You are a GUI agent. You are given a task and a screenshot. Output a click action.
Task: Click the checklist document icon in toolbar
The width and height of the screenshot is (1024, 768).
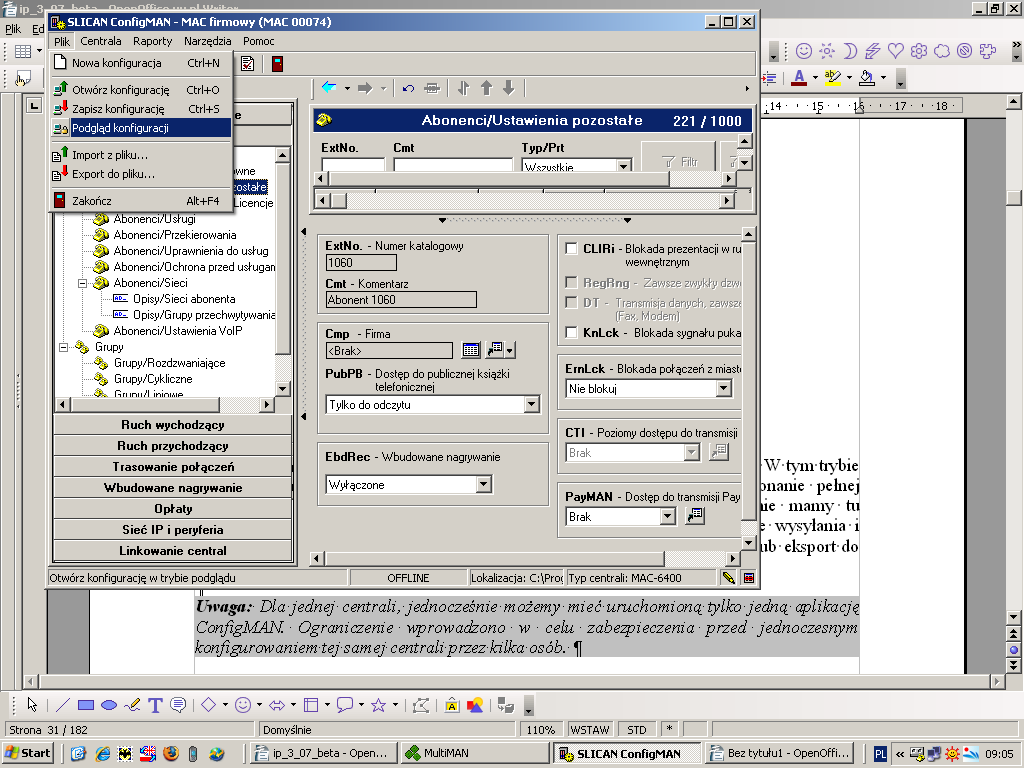coord(248,64)
